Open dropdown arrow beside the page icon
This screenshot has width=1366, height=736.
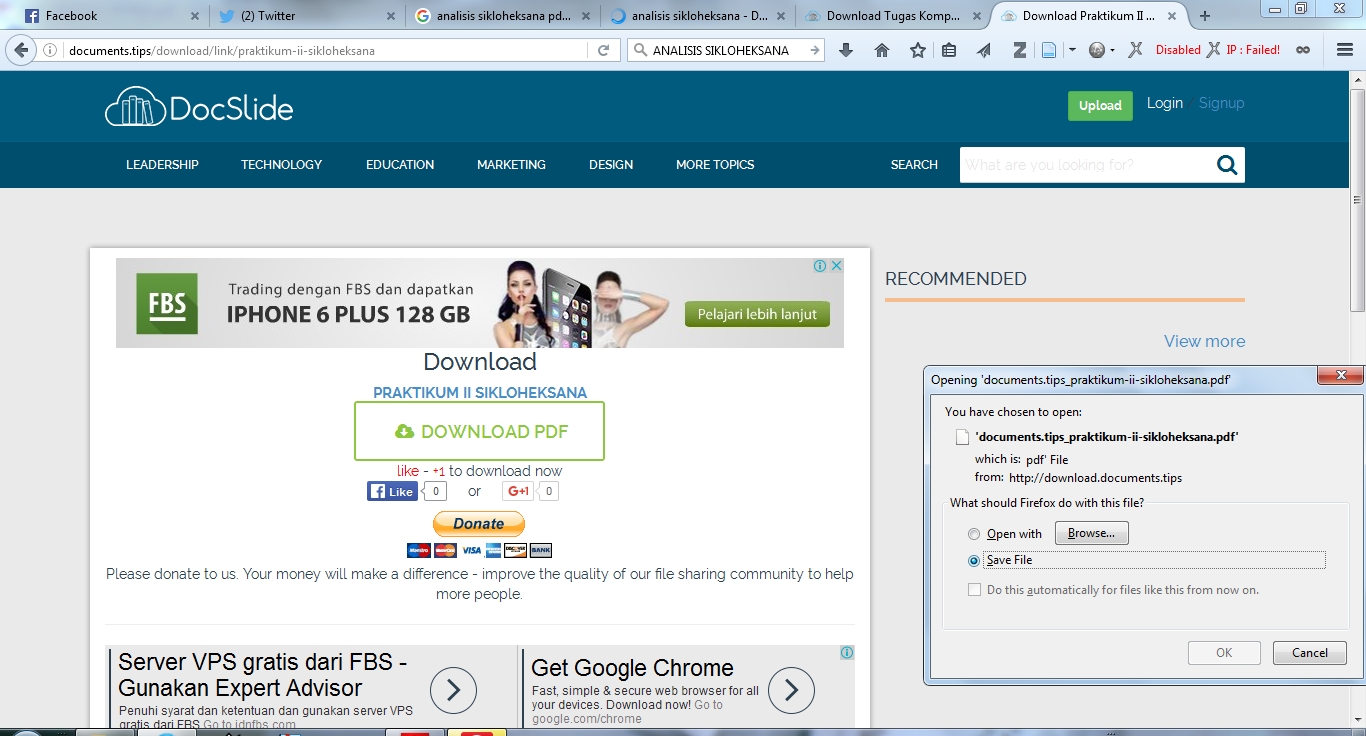point(1072,50)
